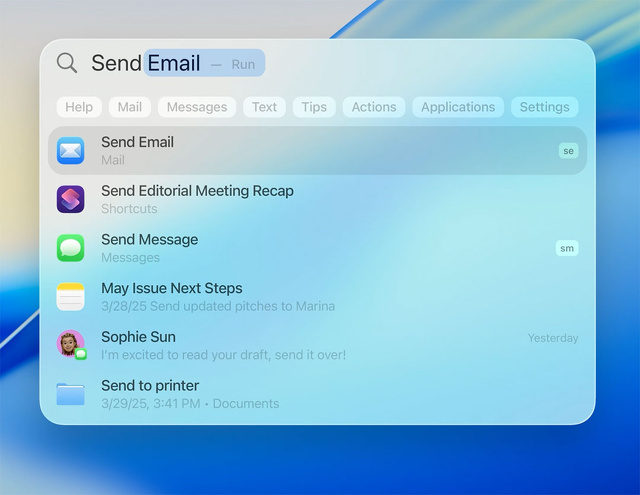The width and height of the screenshot is (640, 495).
Task: Click the green Messages app icon
Action: [x=71, y=248]
